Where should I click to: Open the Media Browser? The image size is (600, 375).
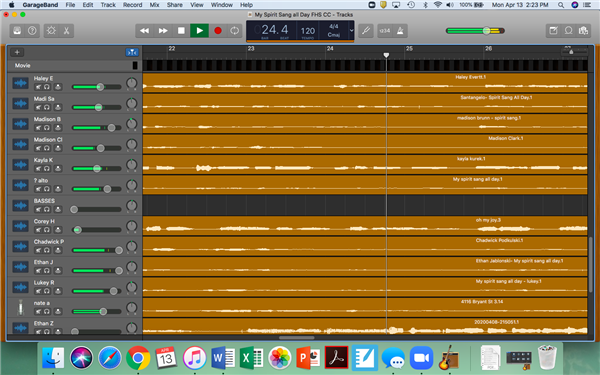pos(583,31)
